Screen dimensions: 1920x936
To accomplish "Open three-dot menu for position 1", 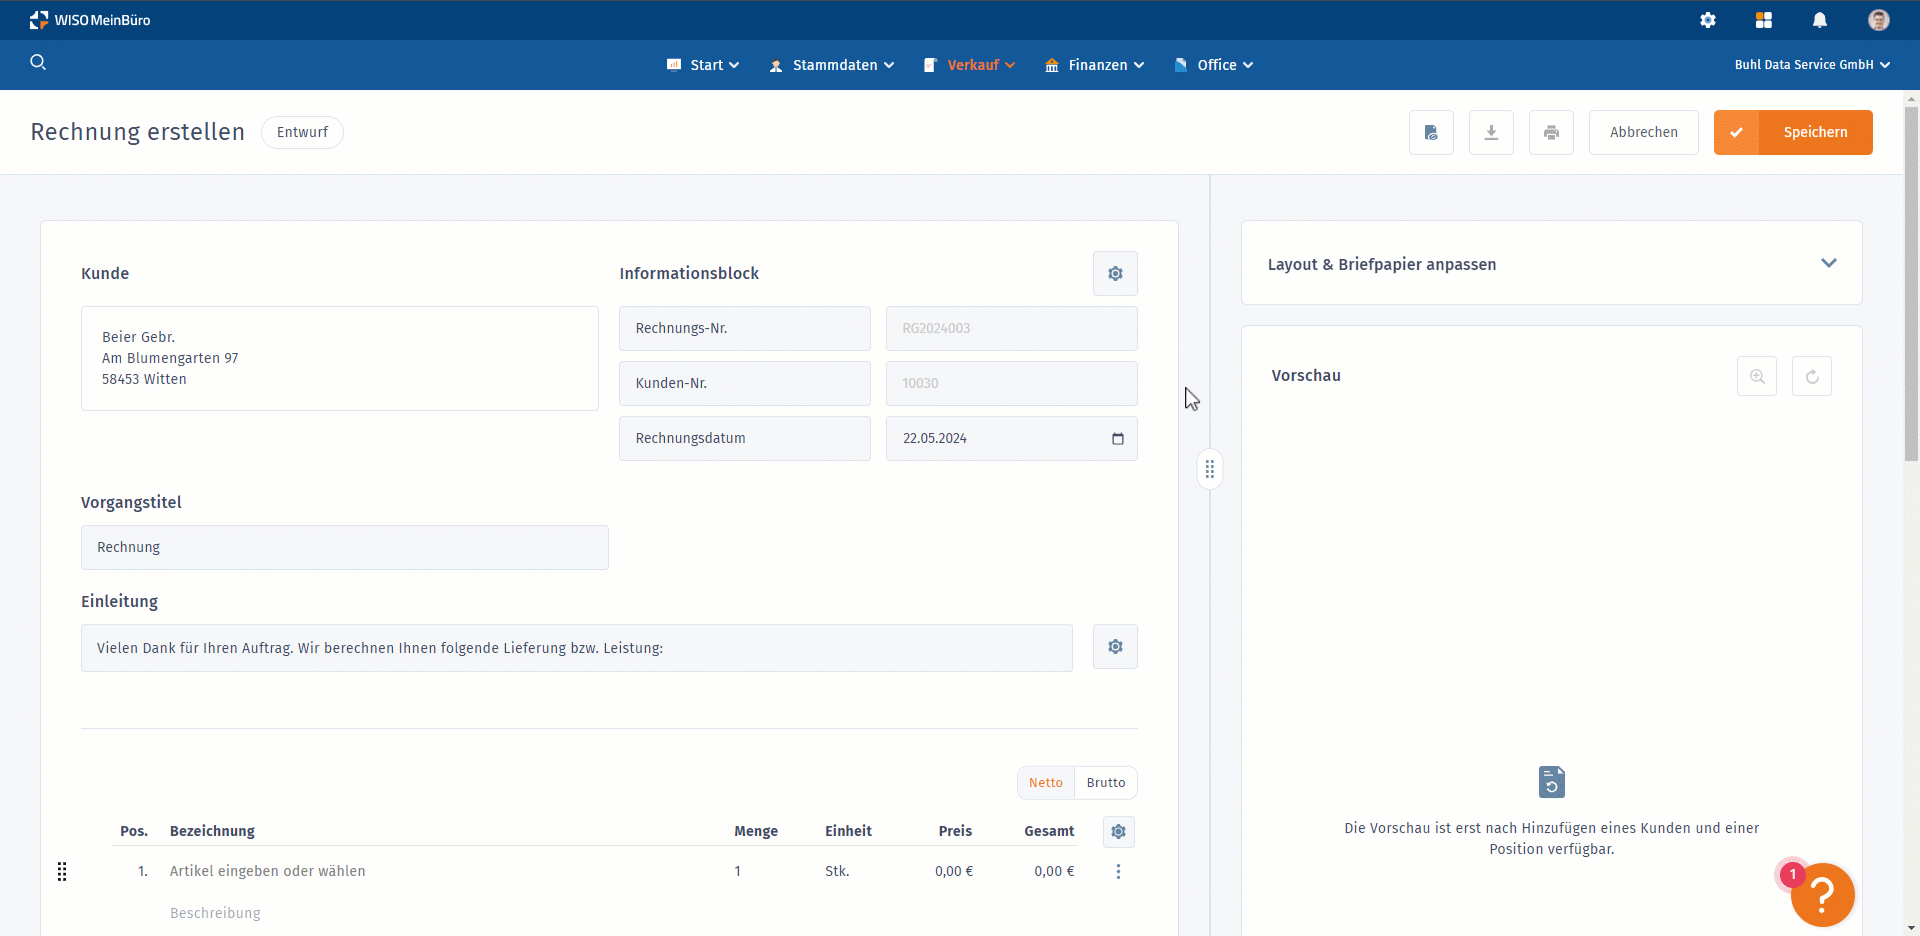I will (x=1118, y=872).
